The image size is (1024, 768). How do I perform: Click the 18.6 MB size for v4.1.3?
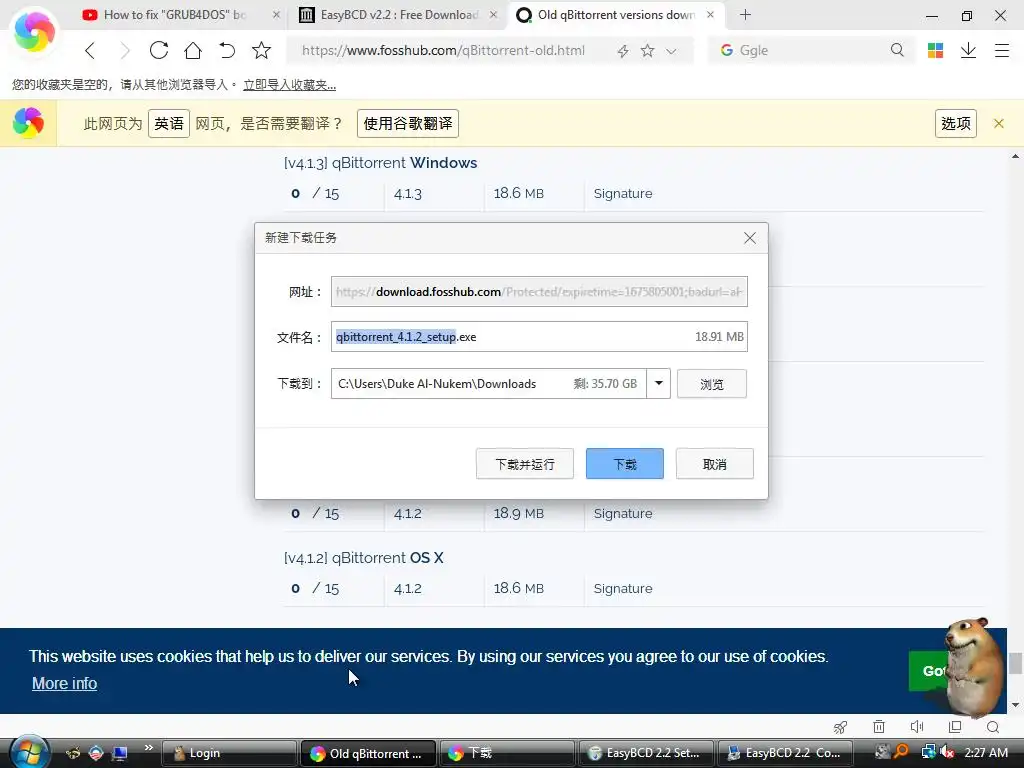(519, 193)
